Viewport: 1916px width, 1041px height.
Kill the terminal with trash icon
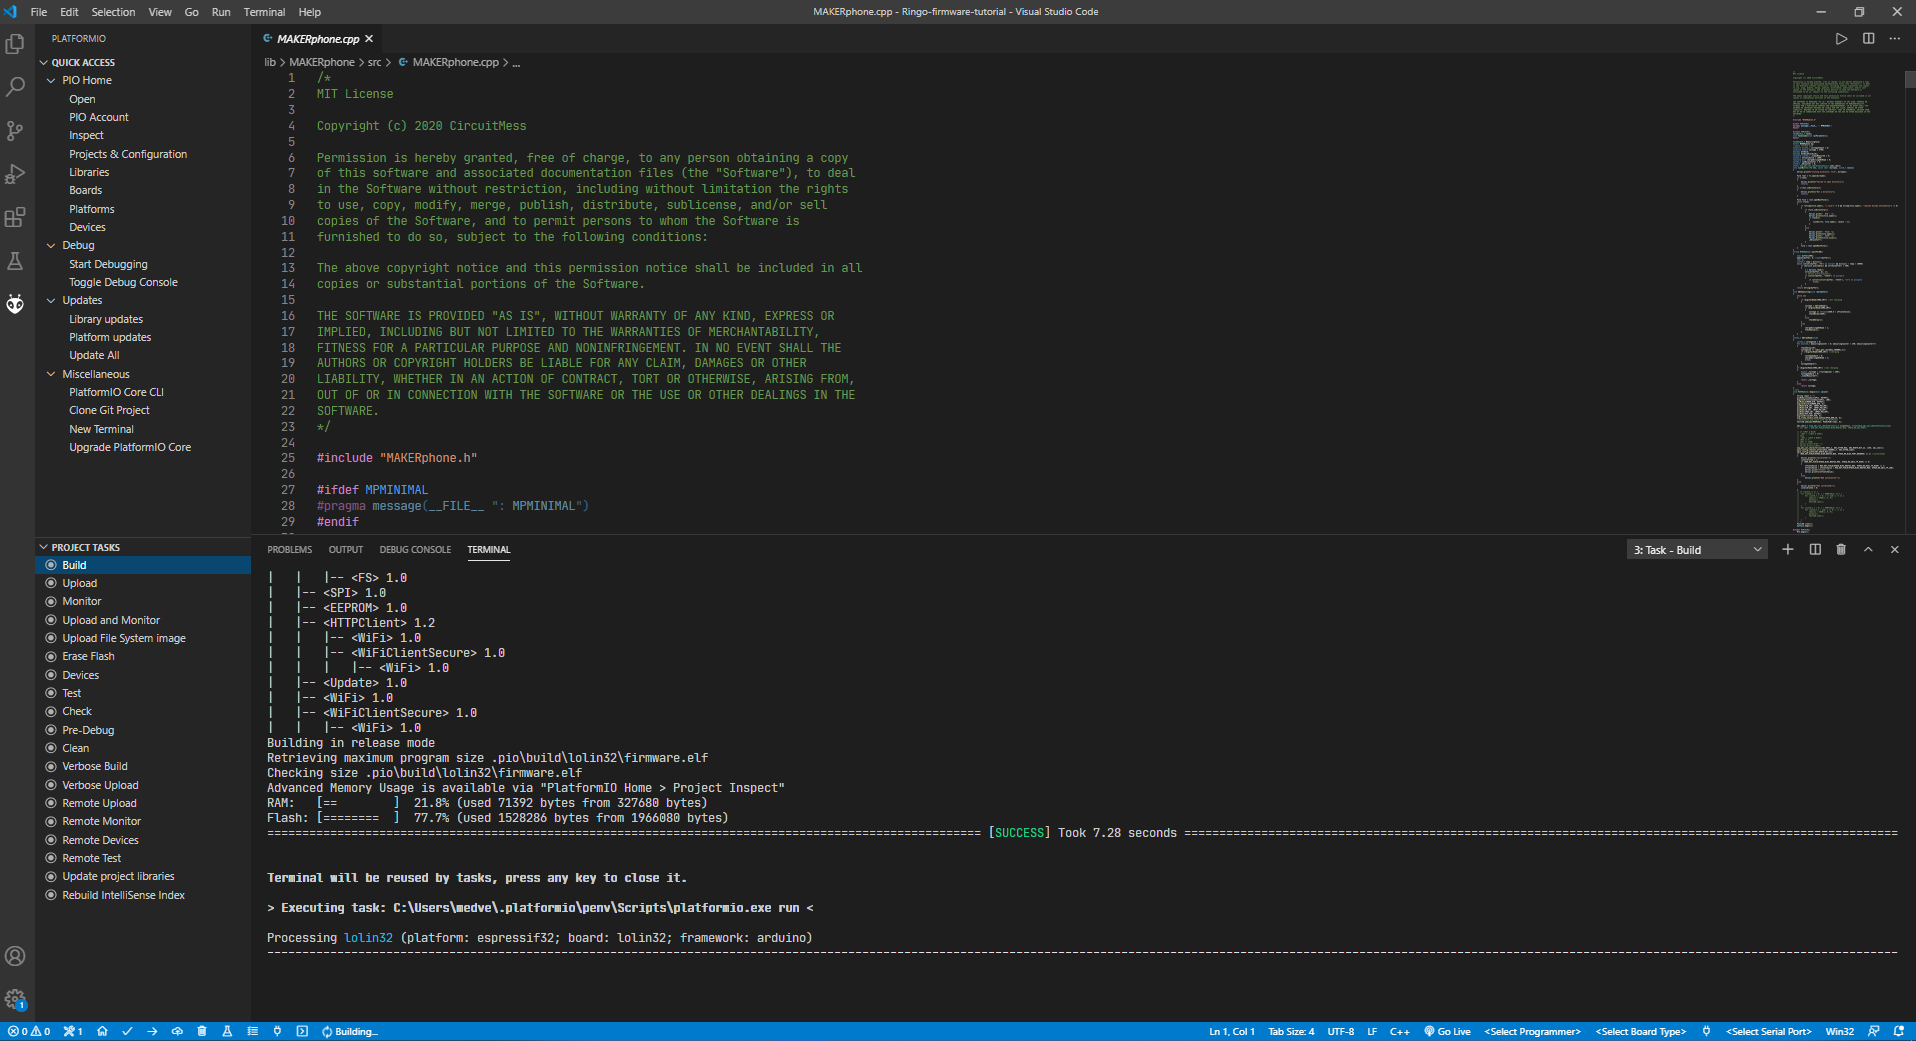(1841, 549)
